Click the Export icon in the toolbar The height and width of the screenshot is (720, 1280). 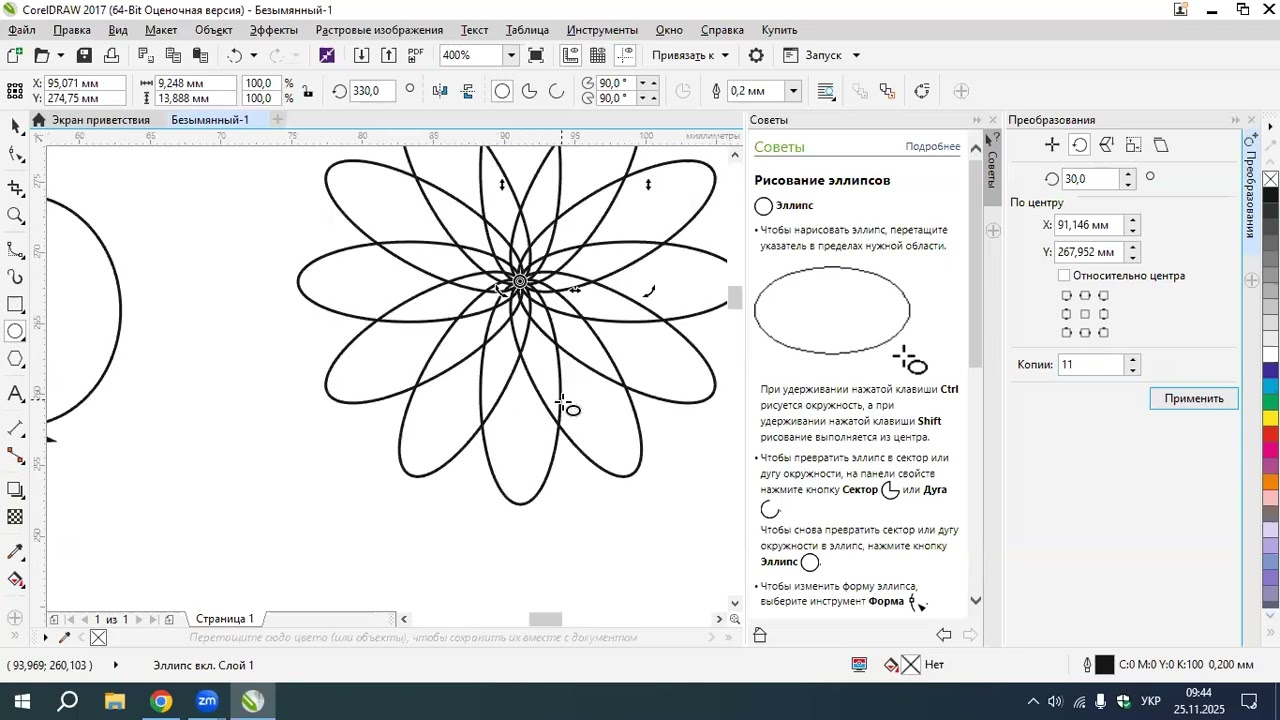click(388, 55)
